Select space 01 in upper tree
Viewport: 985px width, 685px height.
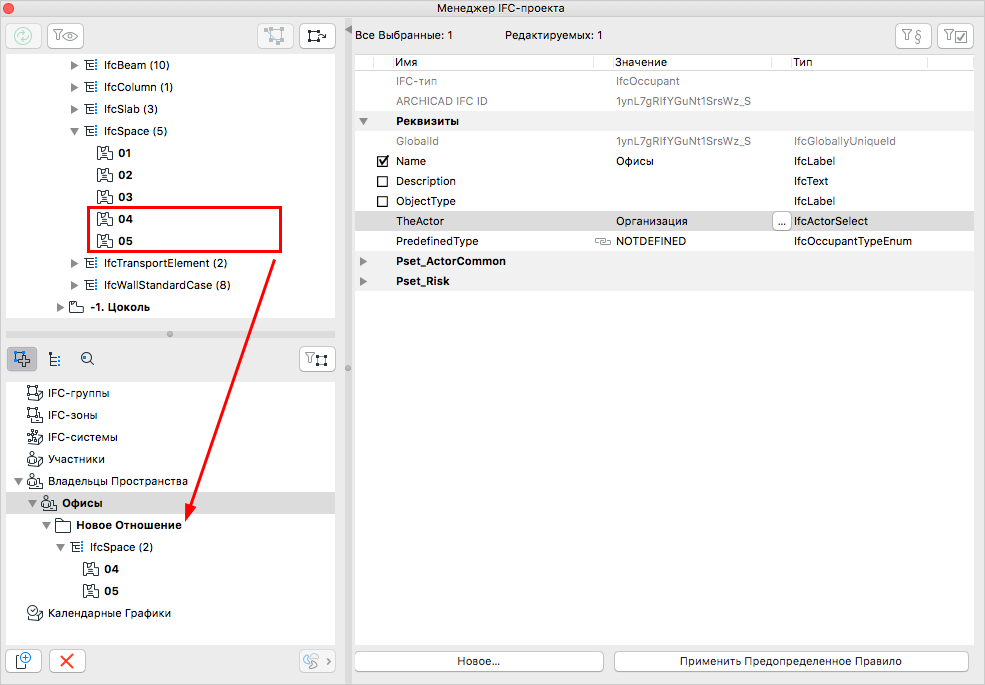click(x=124, y=153)
